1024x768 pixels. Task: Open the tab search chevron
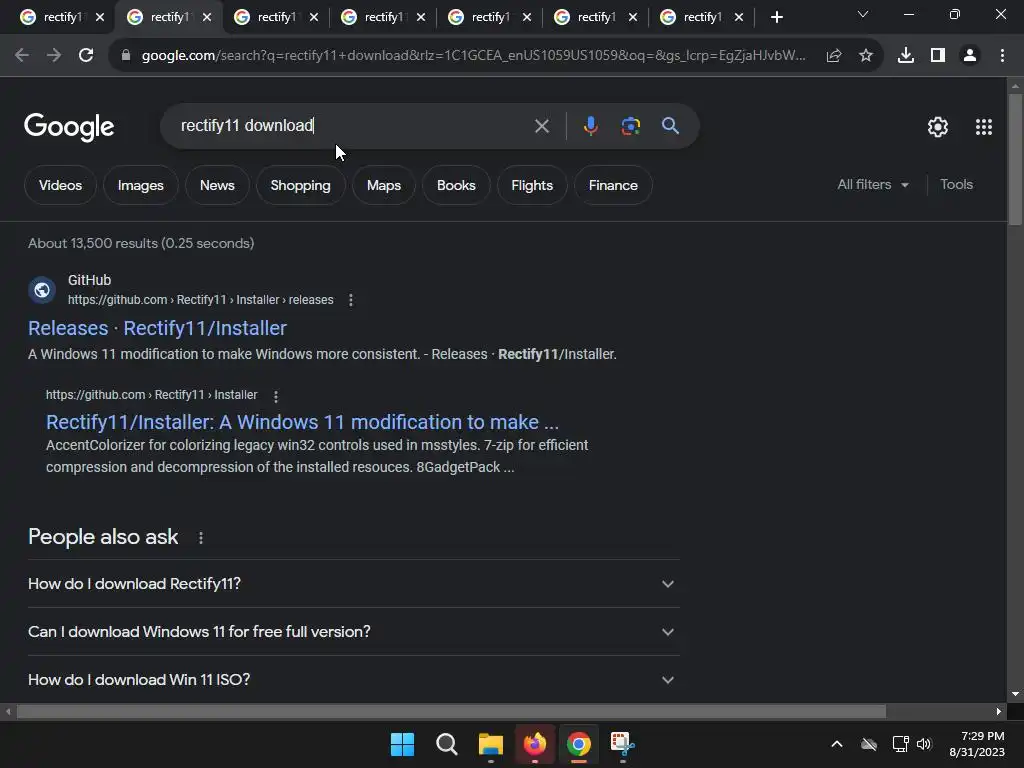tap(863, 14)
